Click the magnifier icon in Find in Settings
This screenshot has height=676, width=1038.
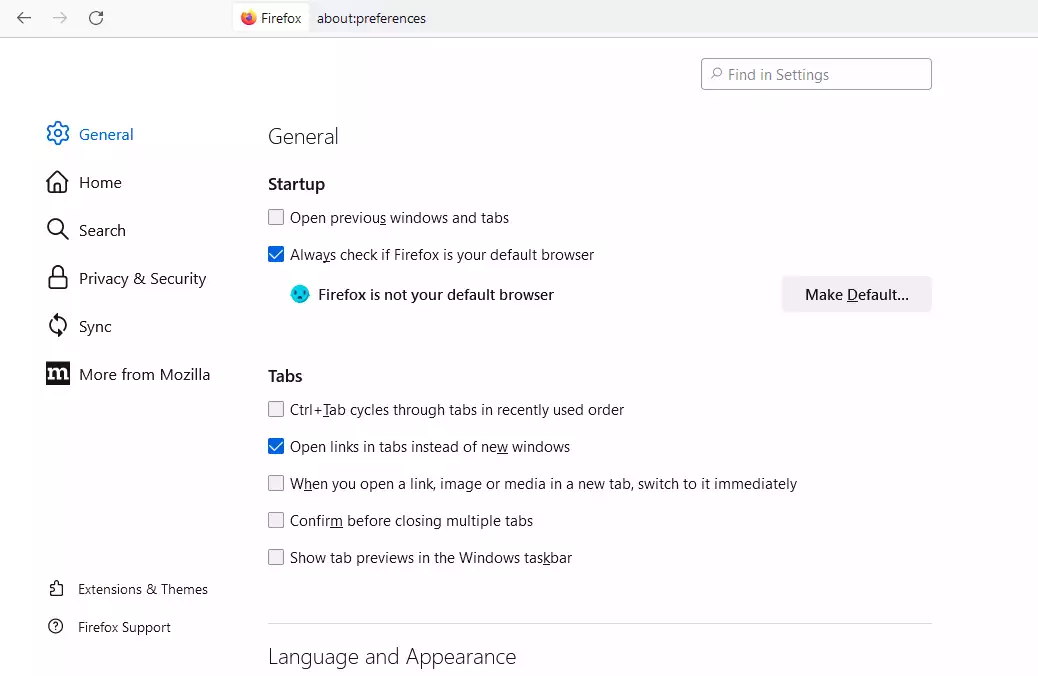(x=716, y=73)
